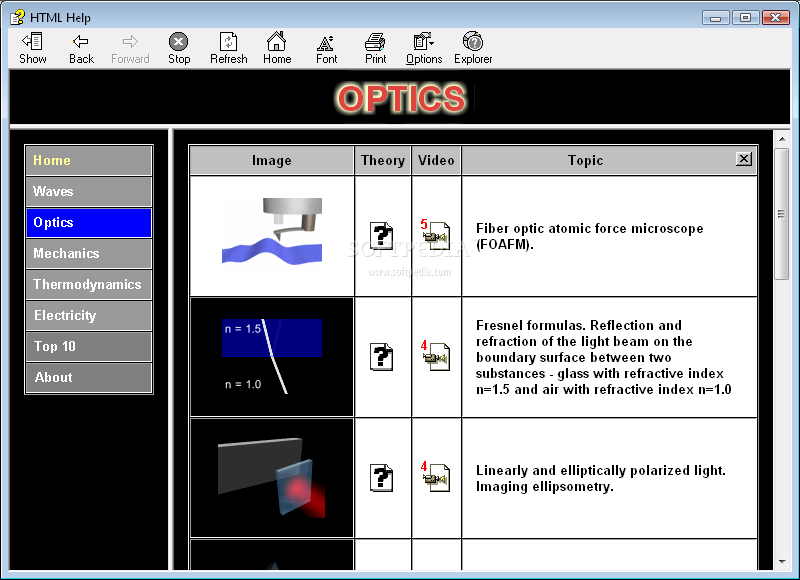Open the Thermodynamics section
This screenshot has height=580, width=800.
pyautogui.click(x=89, y=285)
